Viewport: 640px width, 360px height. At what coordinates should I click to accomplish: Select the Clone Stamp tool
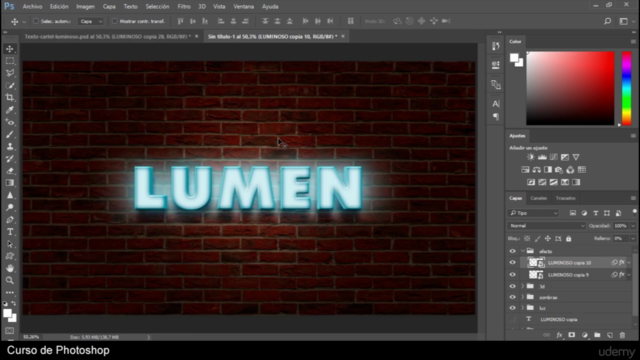[x=10, y=147]
